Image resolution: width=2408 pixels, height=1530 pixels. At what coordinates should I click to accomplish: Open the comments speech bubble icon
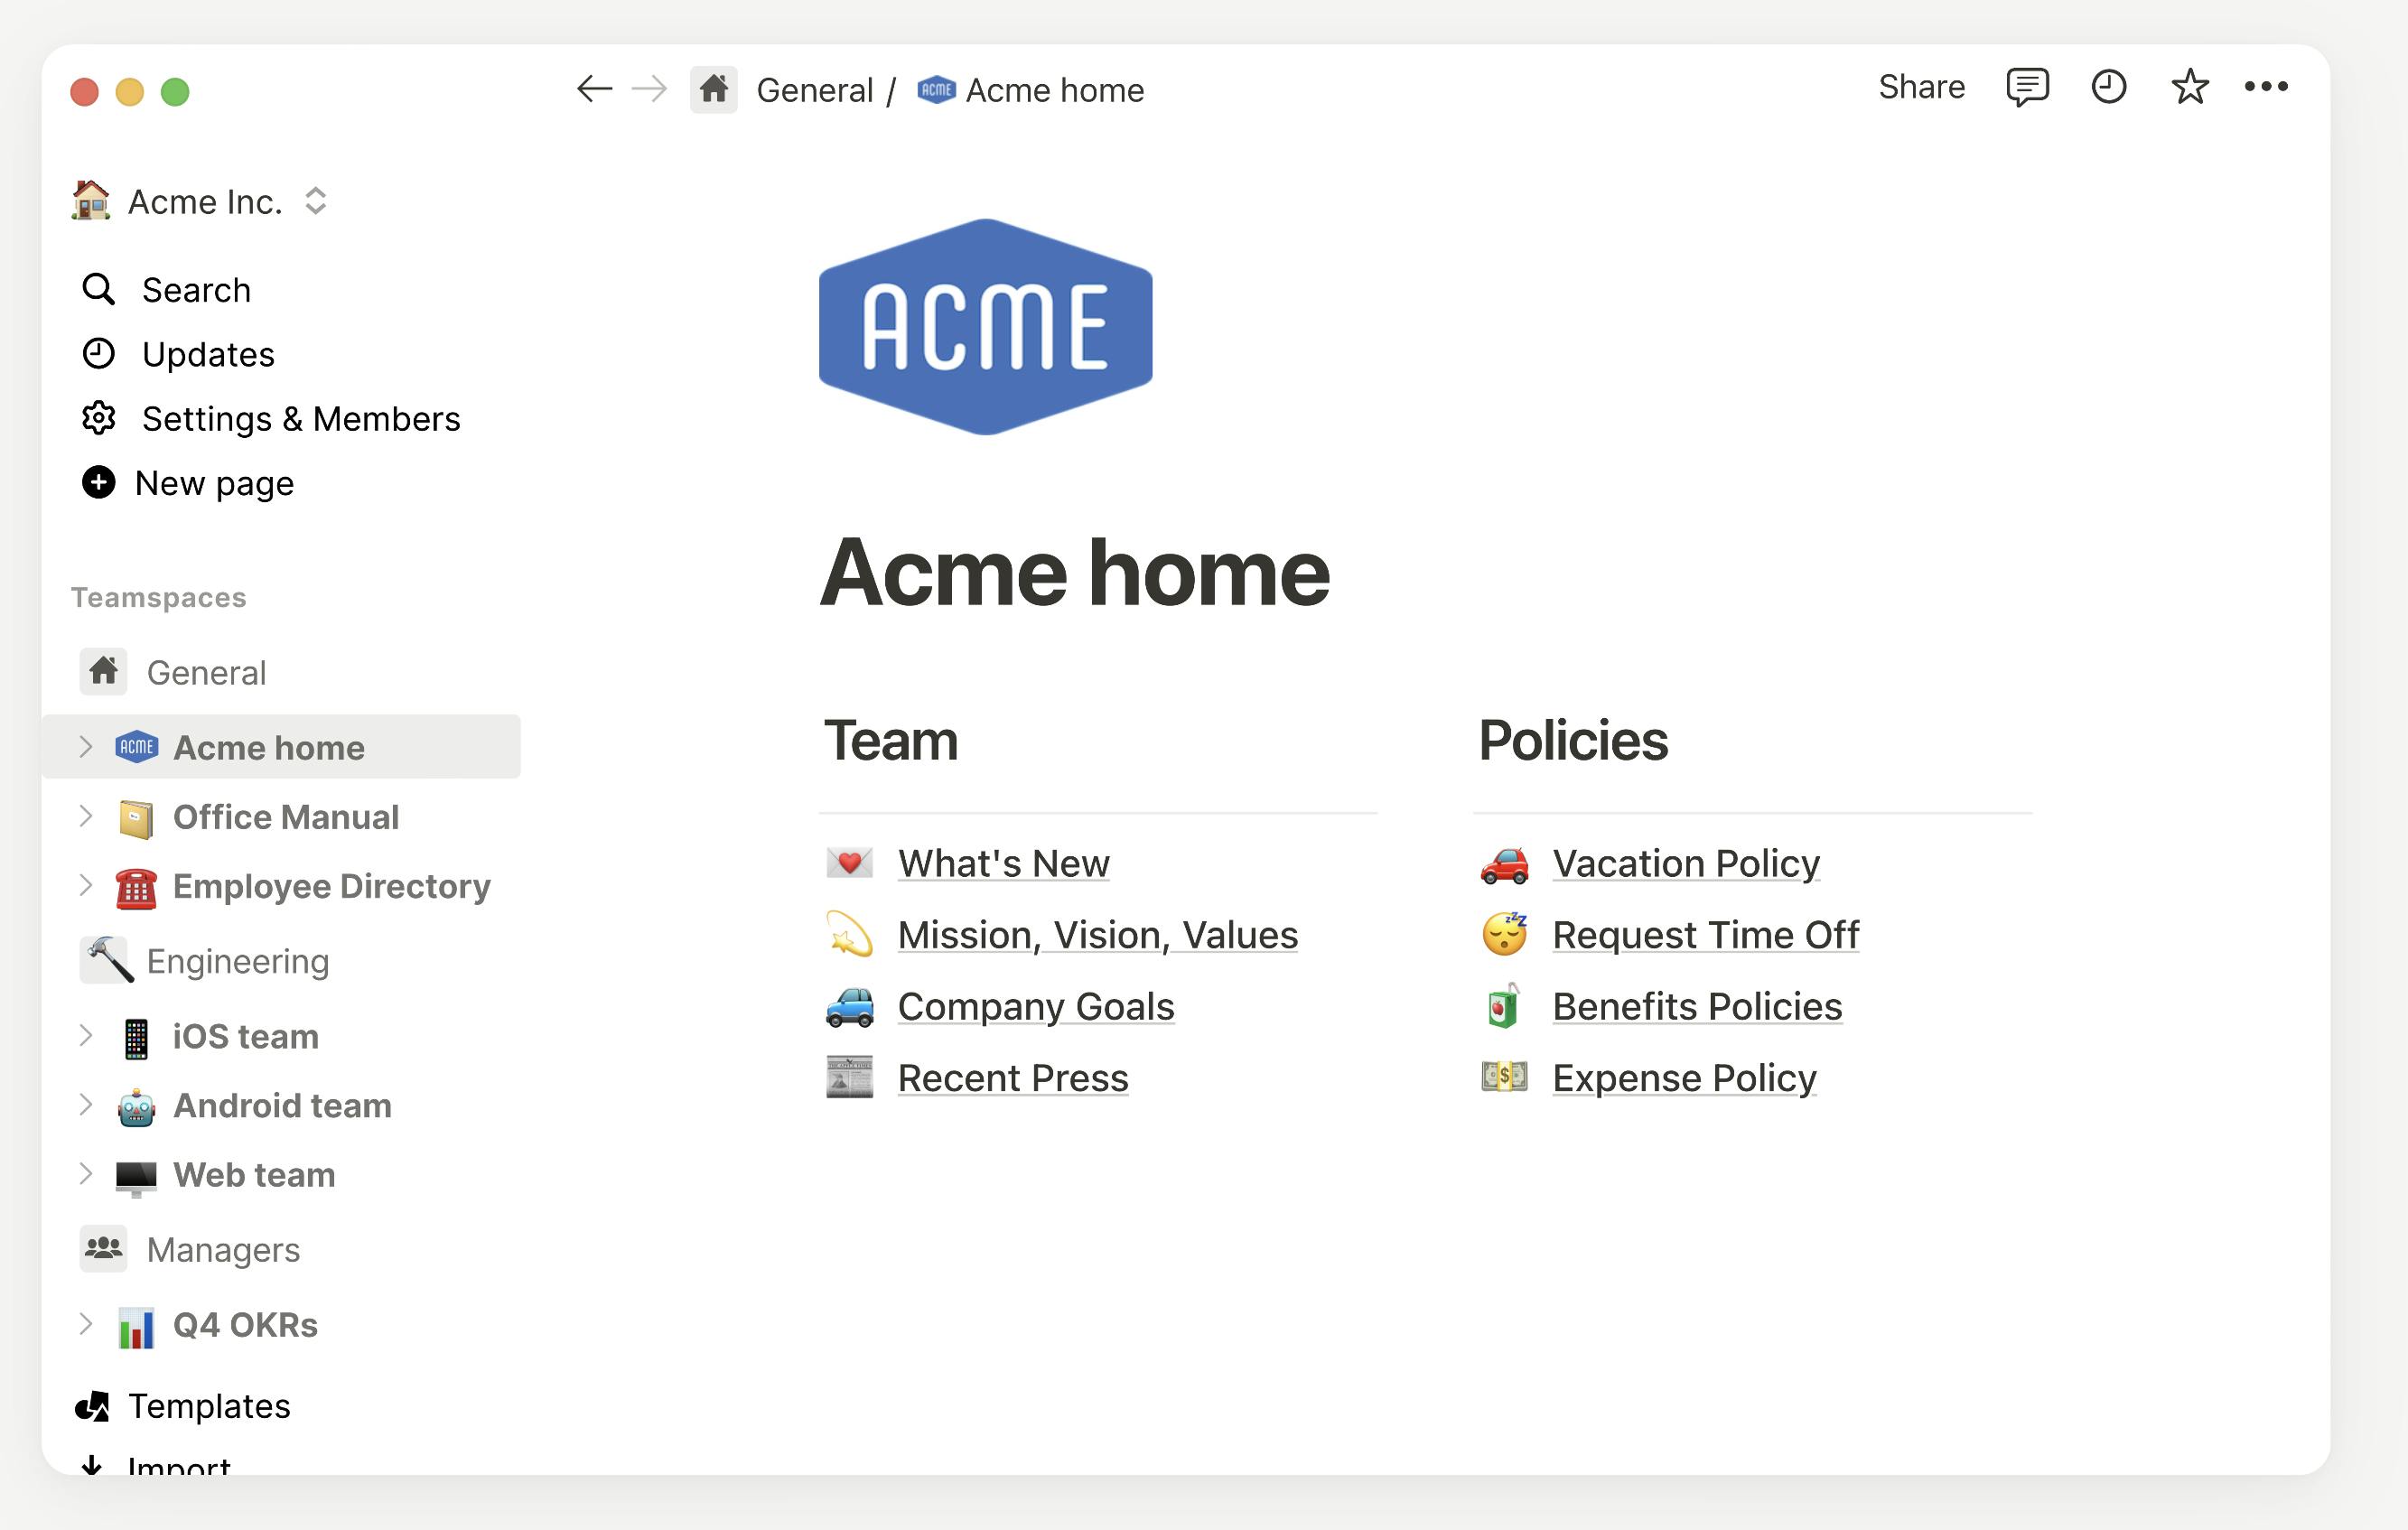point(2027,87)
